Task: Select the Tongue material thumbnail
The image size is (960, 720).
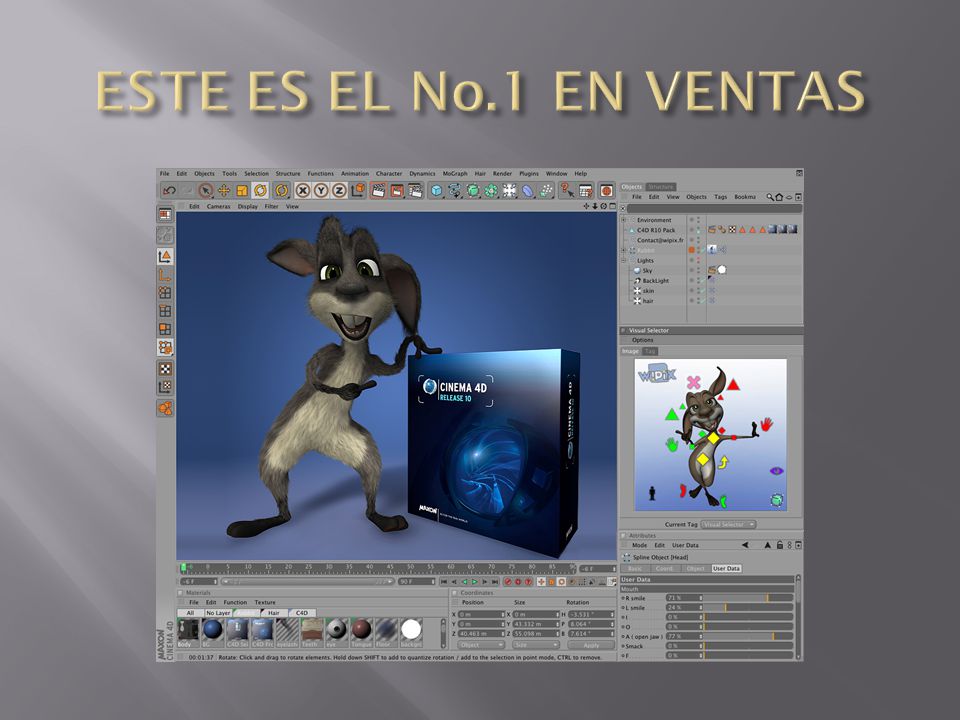Action: point(361,632)
